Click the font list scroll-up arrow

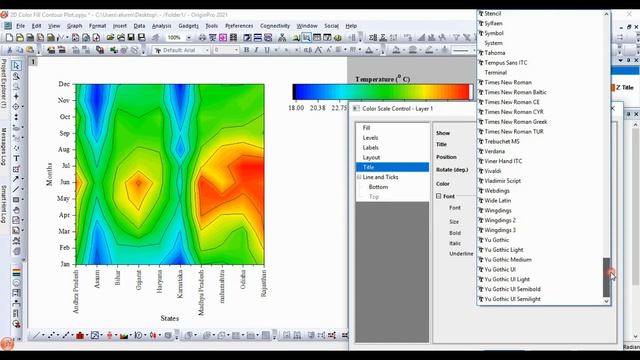point(607,14)
